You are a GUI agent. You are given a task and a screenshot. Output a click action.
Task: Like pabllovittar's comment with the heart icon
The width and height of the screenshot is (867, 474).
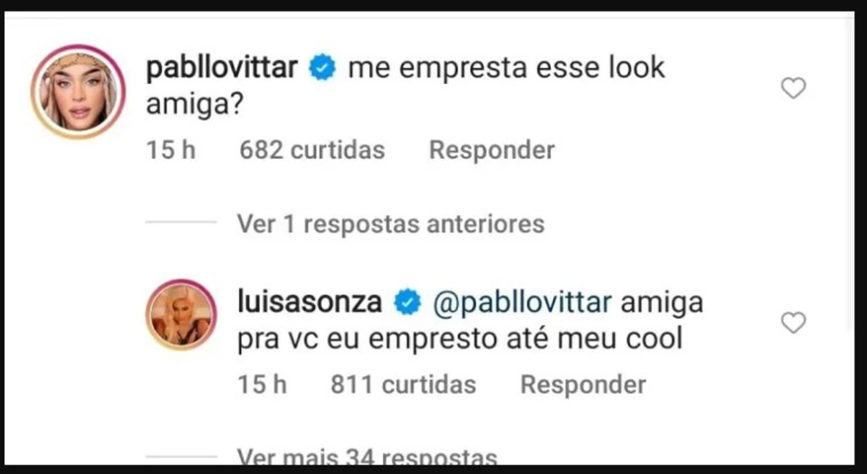793,88
